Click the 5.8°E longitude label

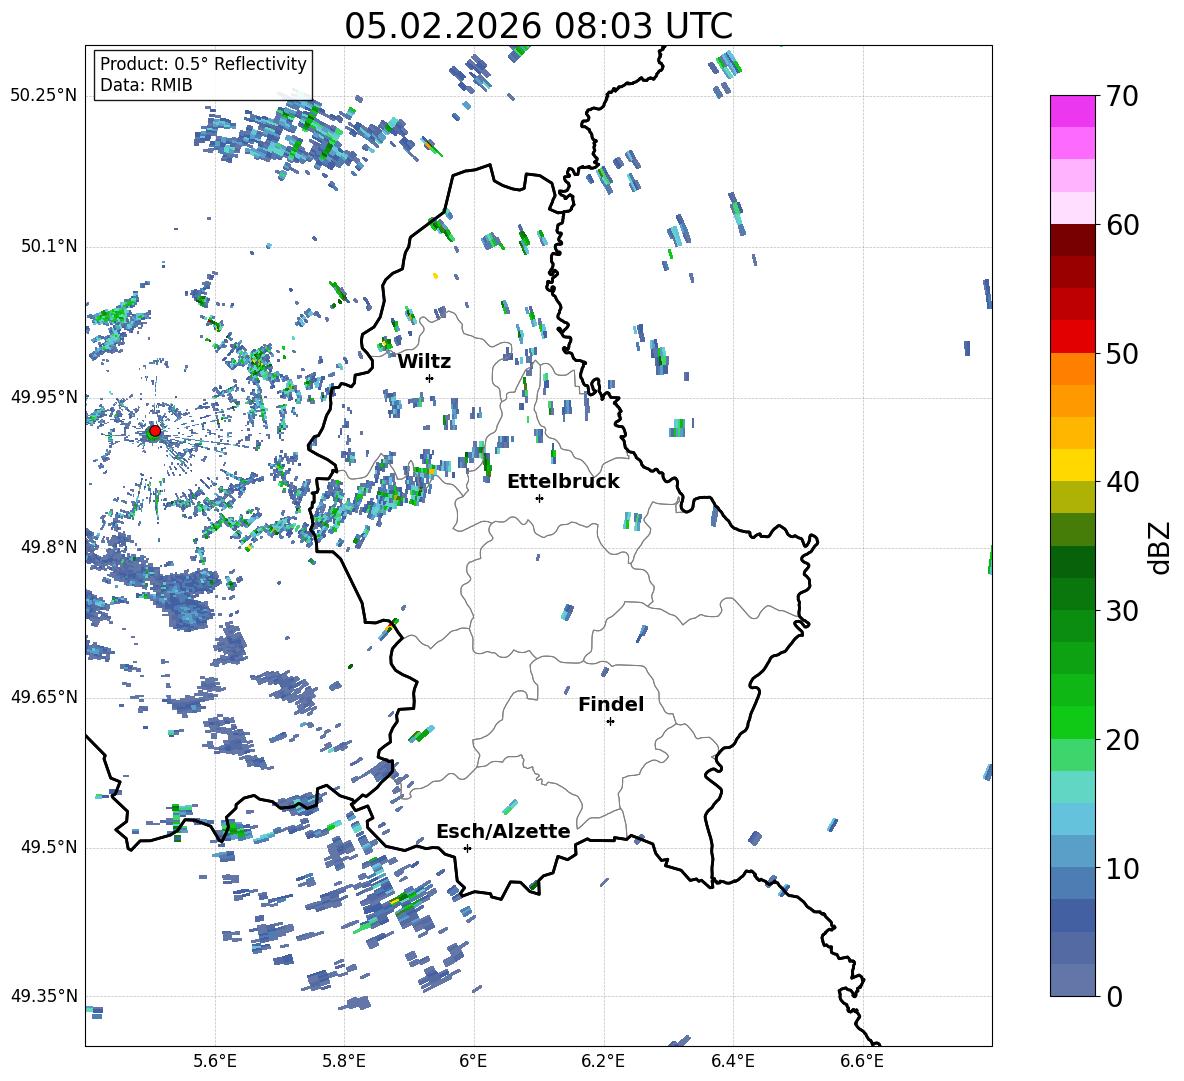coord(344,1061)
